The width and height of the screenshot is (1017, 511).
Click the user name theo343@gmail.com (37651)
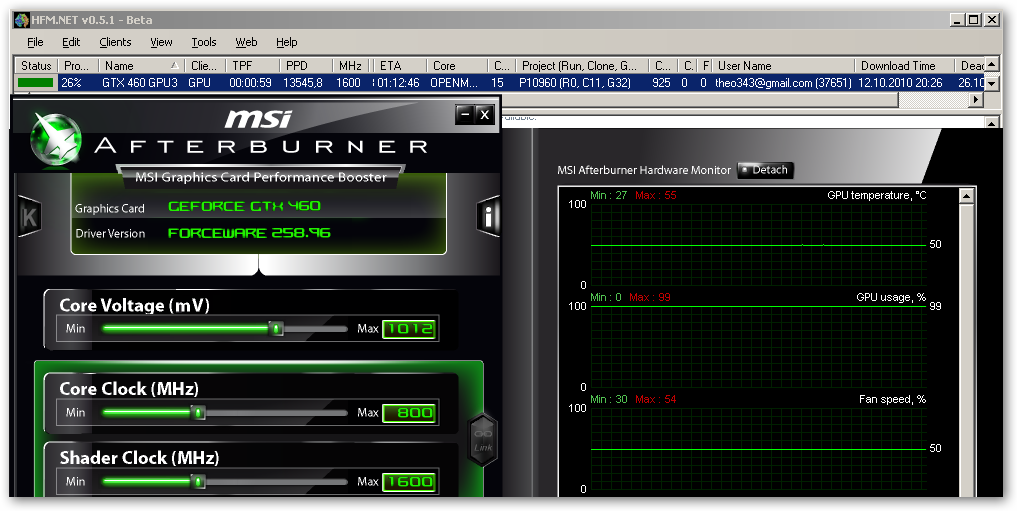(x=783, y=83)
